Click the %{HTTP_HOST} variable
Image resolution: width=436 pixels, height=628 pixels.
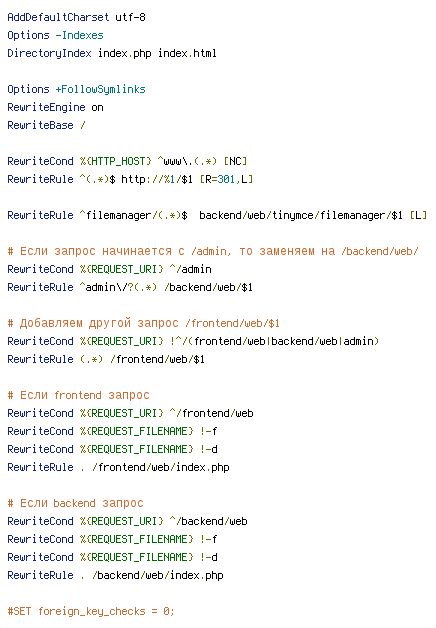(x=116, y=161)
